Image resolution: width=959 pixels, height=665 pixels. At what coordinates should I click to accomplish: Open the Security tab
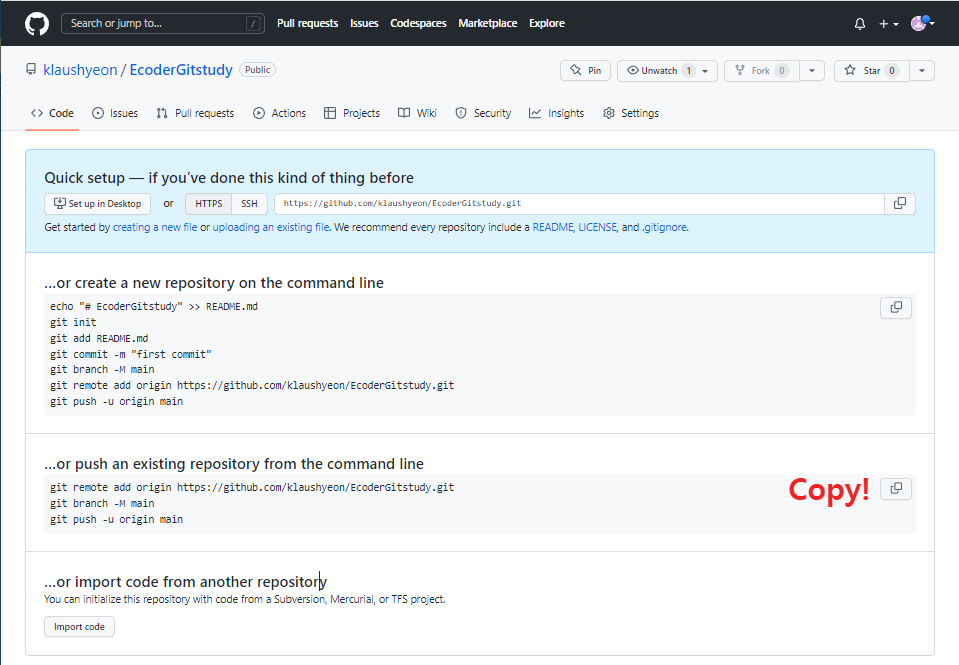[483, 113]
